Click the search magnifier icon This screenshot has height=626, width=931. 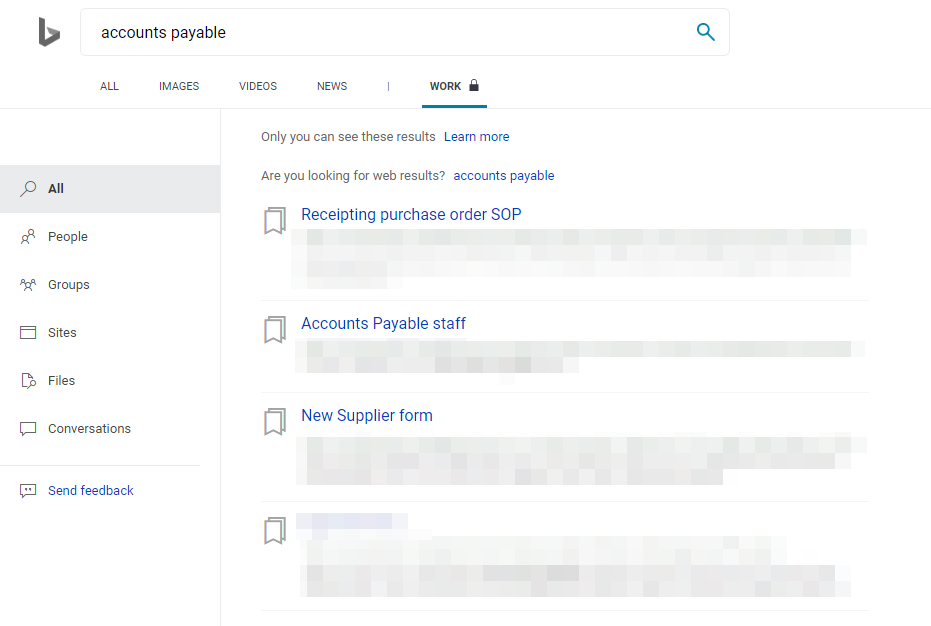705,32
